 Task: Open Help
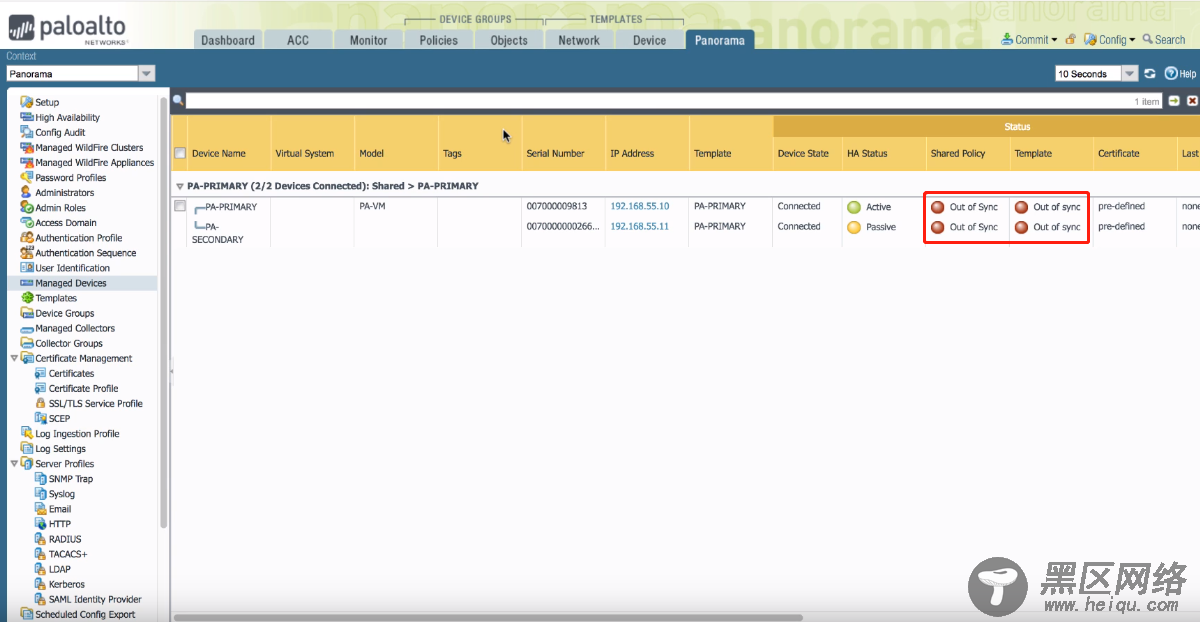tap(1180, 74)
